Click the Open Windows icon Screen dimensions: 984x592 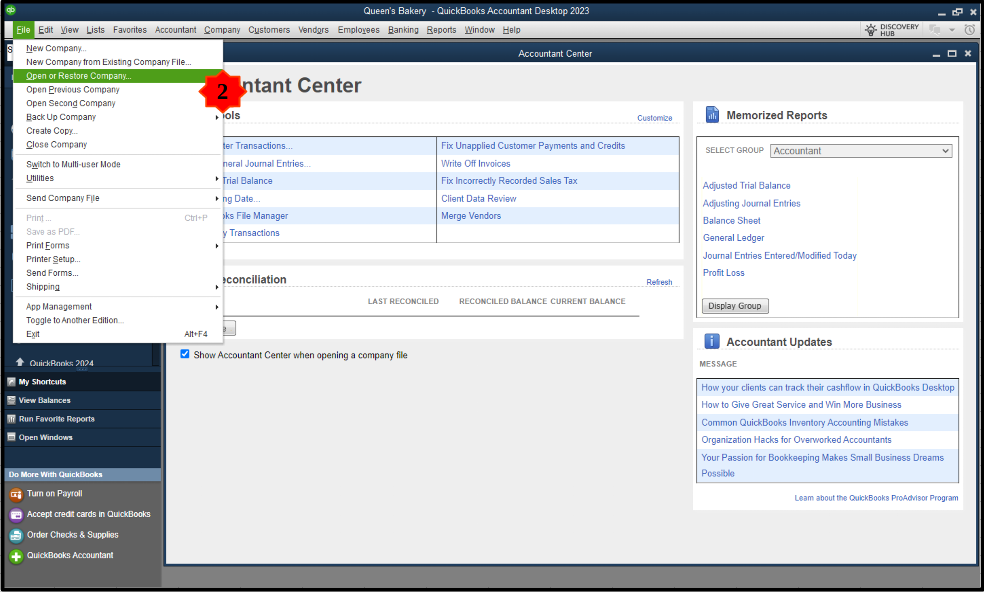(11, 437)
